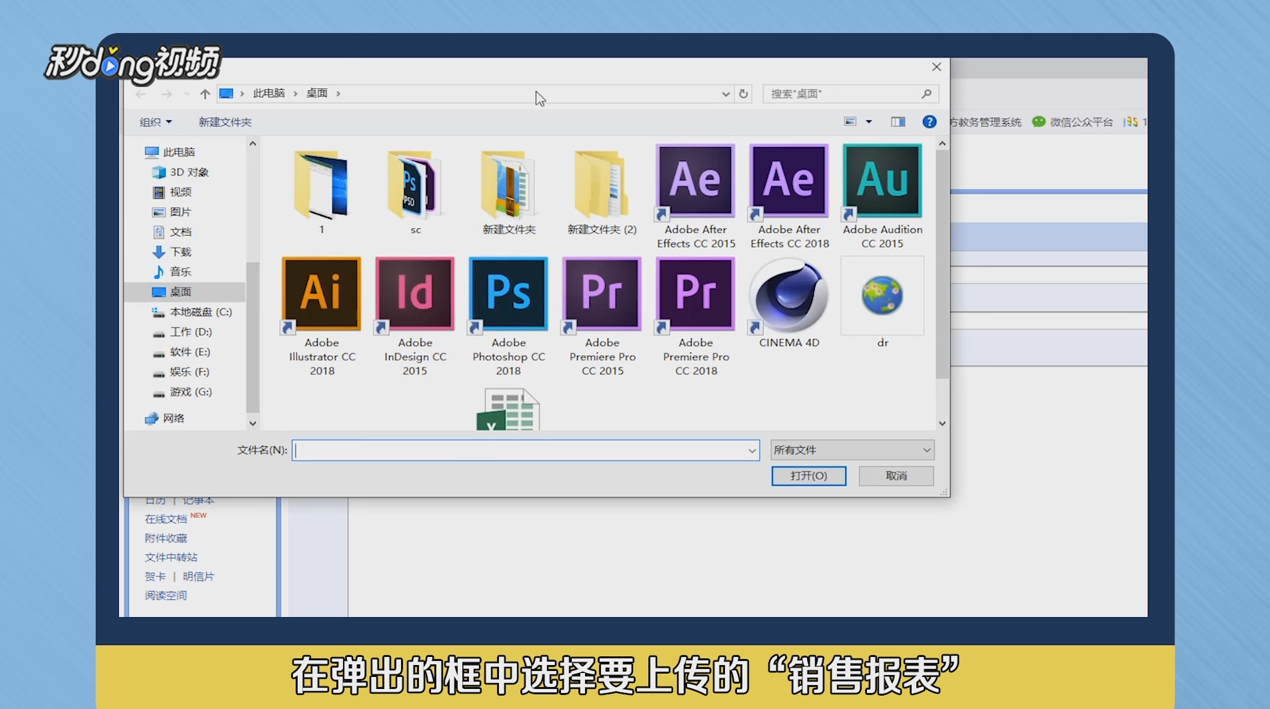Select 音乐 in navigation tree
This screenshot has width=1270, height=709.
click(172, 272)
